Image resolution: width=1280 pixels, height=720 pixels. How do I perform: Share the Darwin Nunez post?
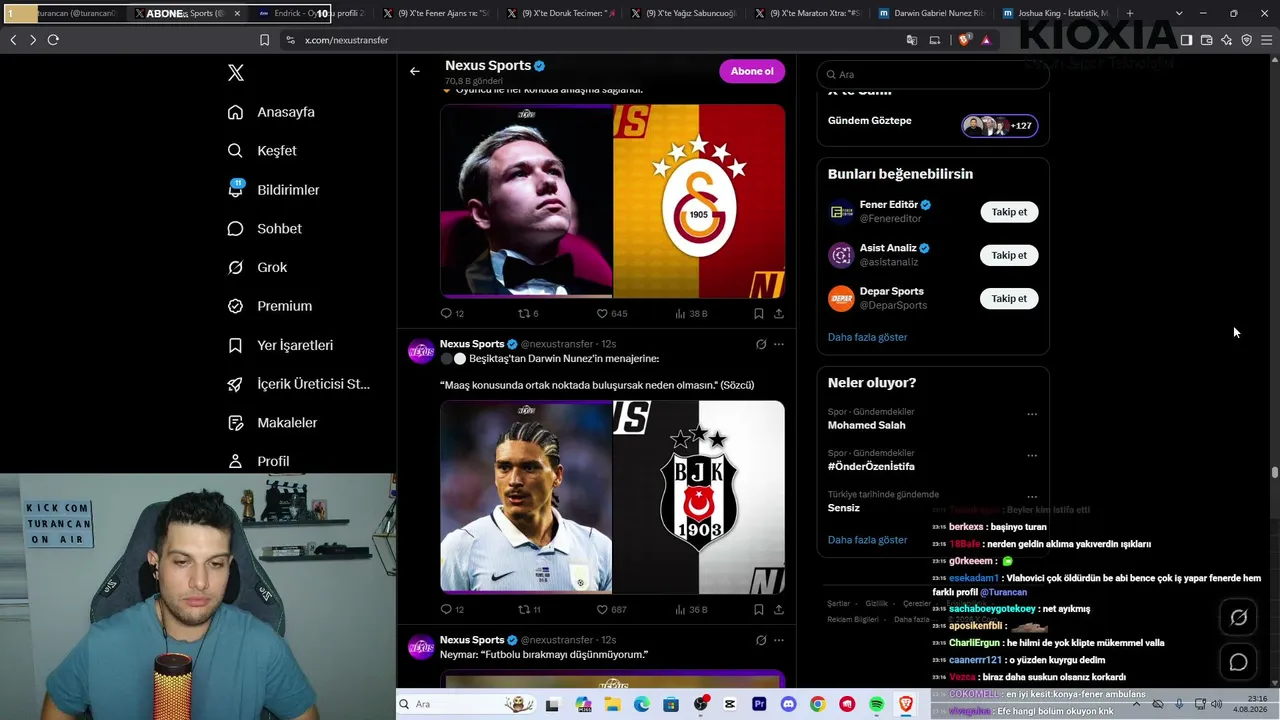pyautogui.click(x=778, y=609)
